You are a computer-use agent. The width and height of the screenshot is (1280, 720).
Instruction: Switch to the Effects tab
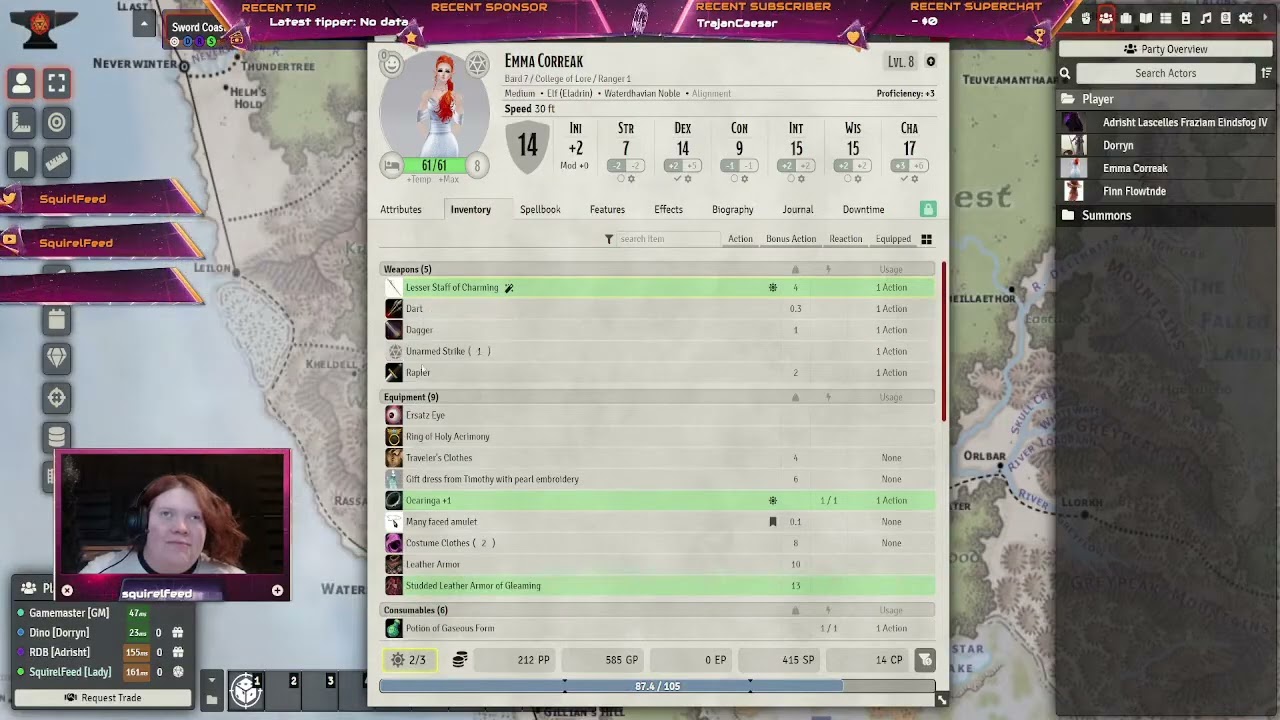click(x=668, y=210)
